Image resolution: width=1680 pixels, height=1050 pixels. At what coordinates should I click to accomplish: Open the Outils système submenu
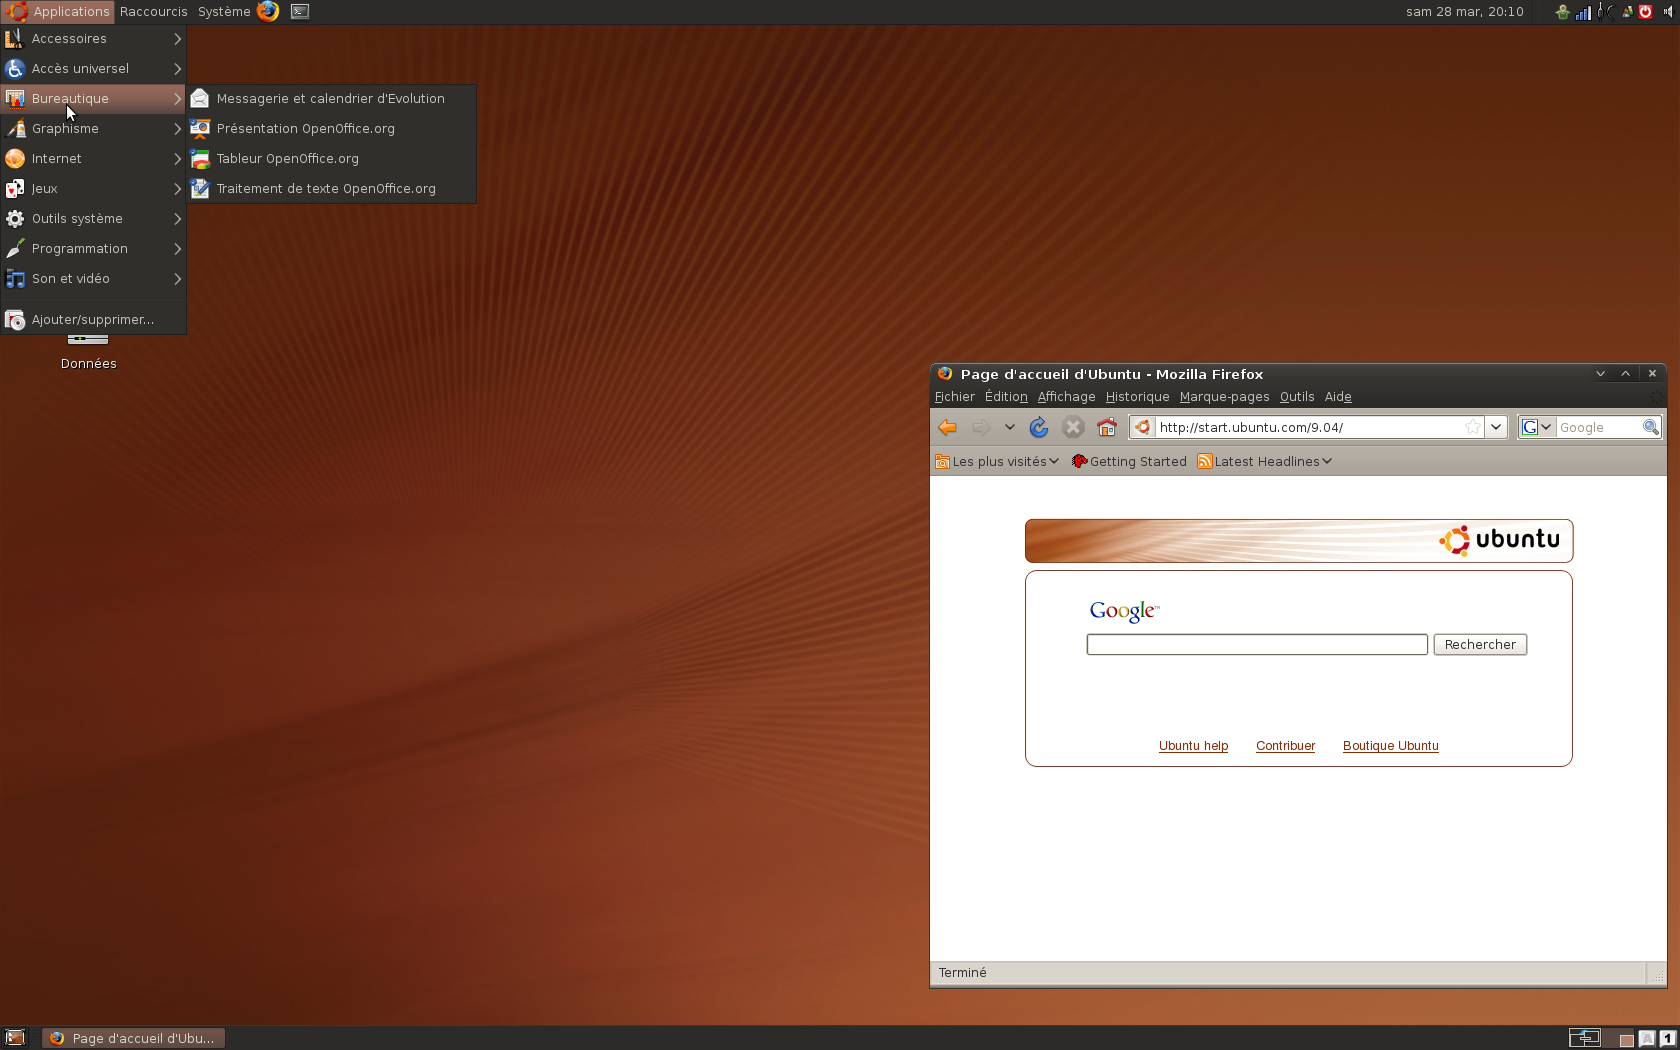point(93,218)
